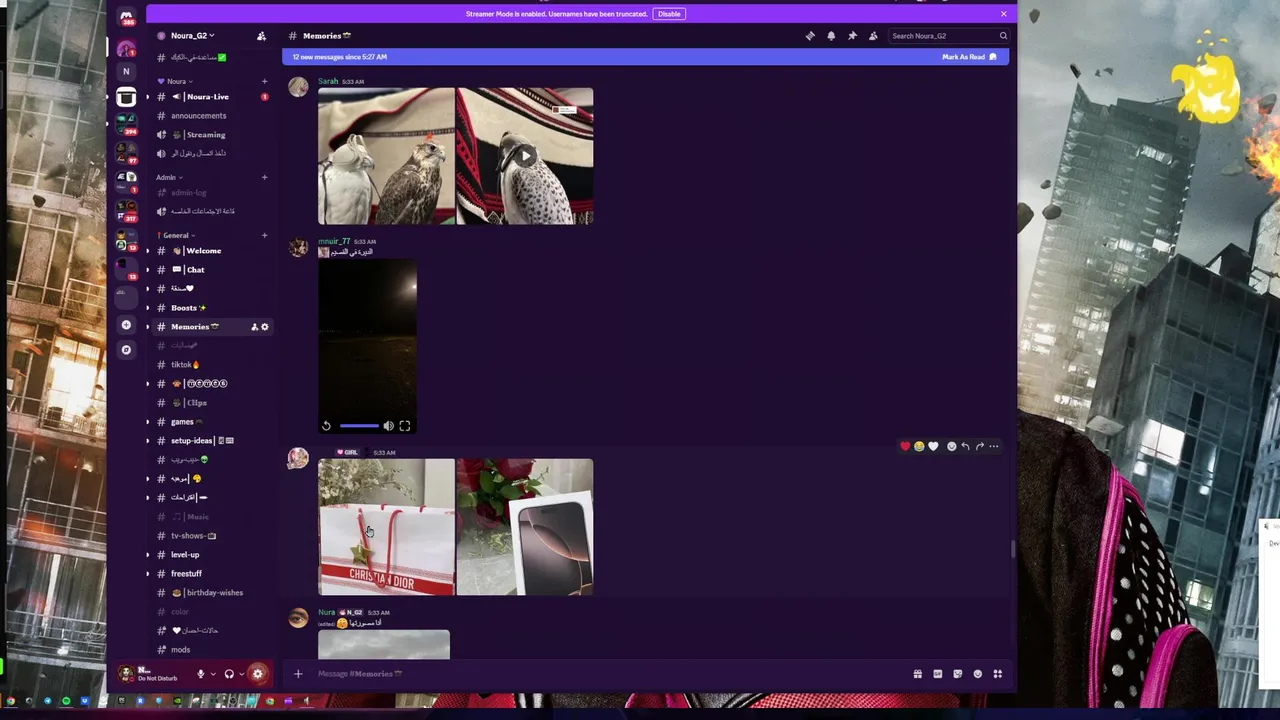Open notification settings bell icon
Screen dimensions: 1280x720
(x=831, y=36)
